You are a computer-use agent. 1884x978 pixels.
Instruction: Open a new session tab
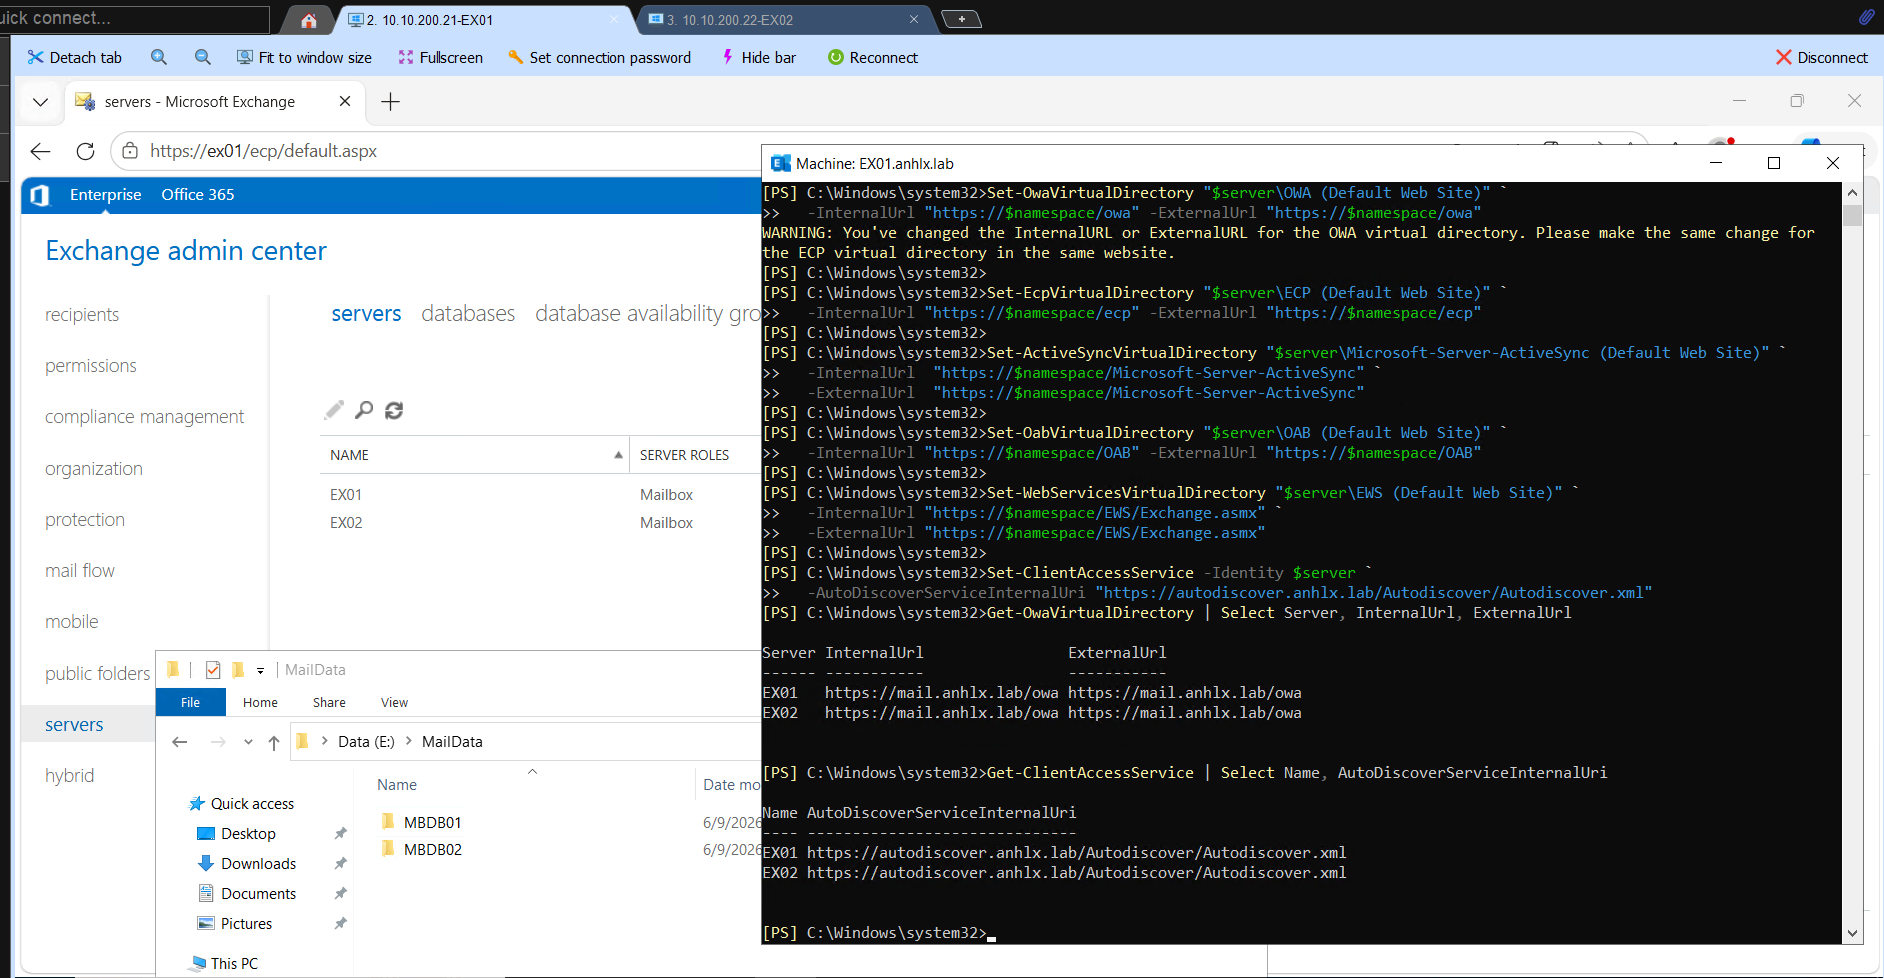(961, 19)
